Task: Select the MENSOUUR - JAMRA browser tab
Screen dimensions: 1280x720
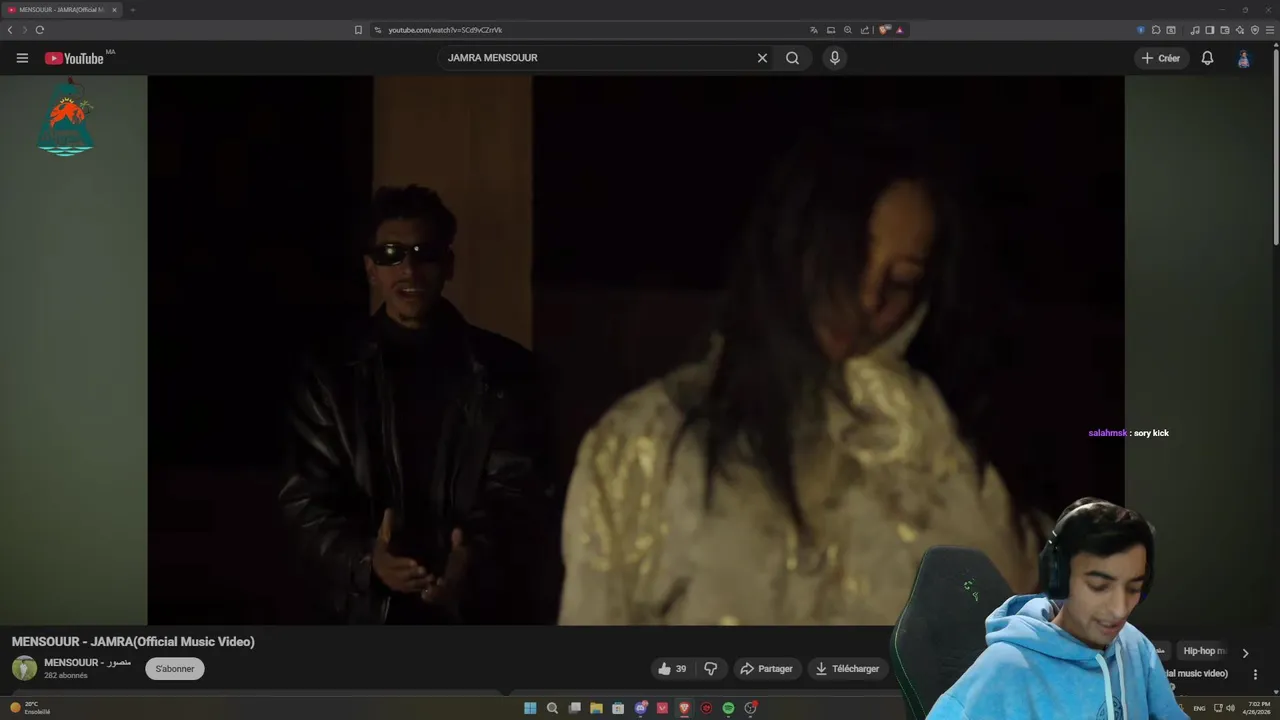Action: 62,10
